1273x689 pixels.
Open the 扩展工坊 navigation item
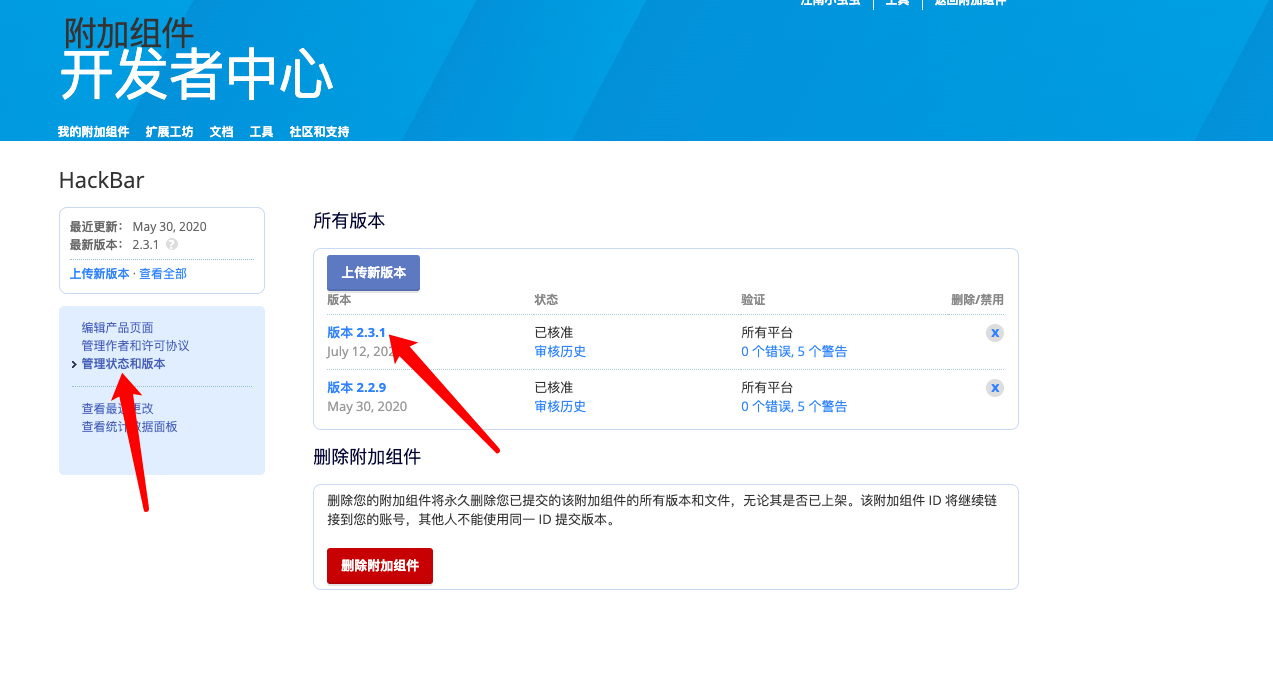(169, 132)
